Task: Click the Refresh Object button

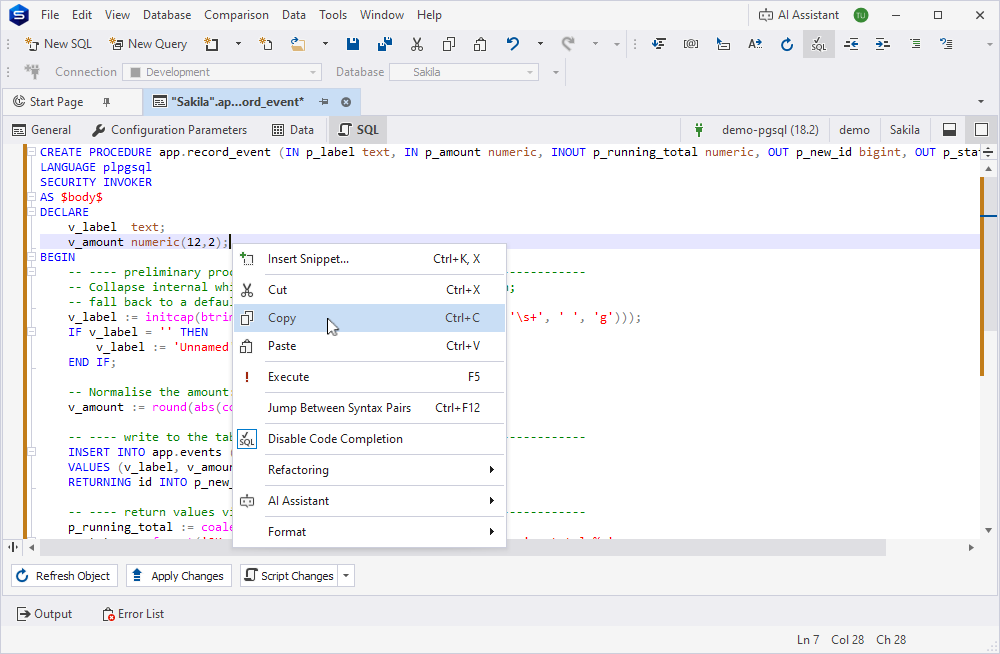Action: (x=64, y=576)
